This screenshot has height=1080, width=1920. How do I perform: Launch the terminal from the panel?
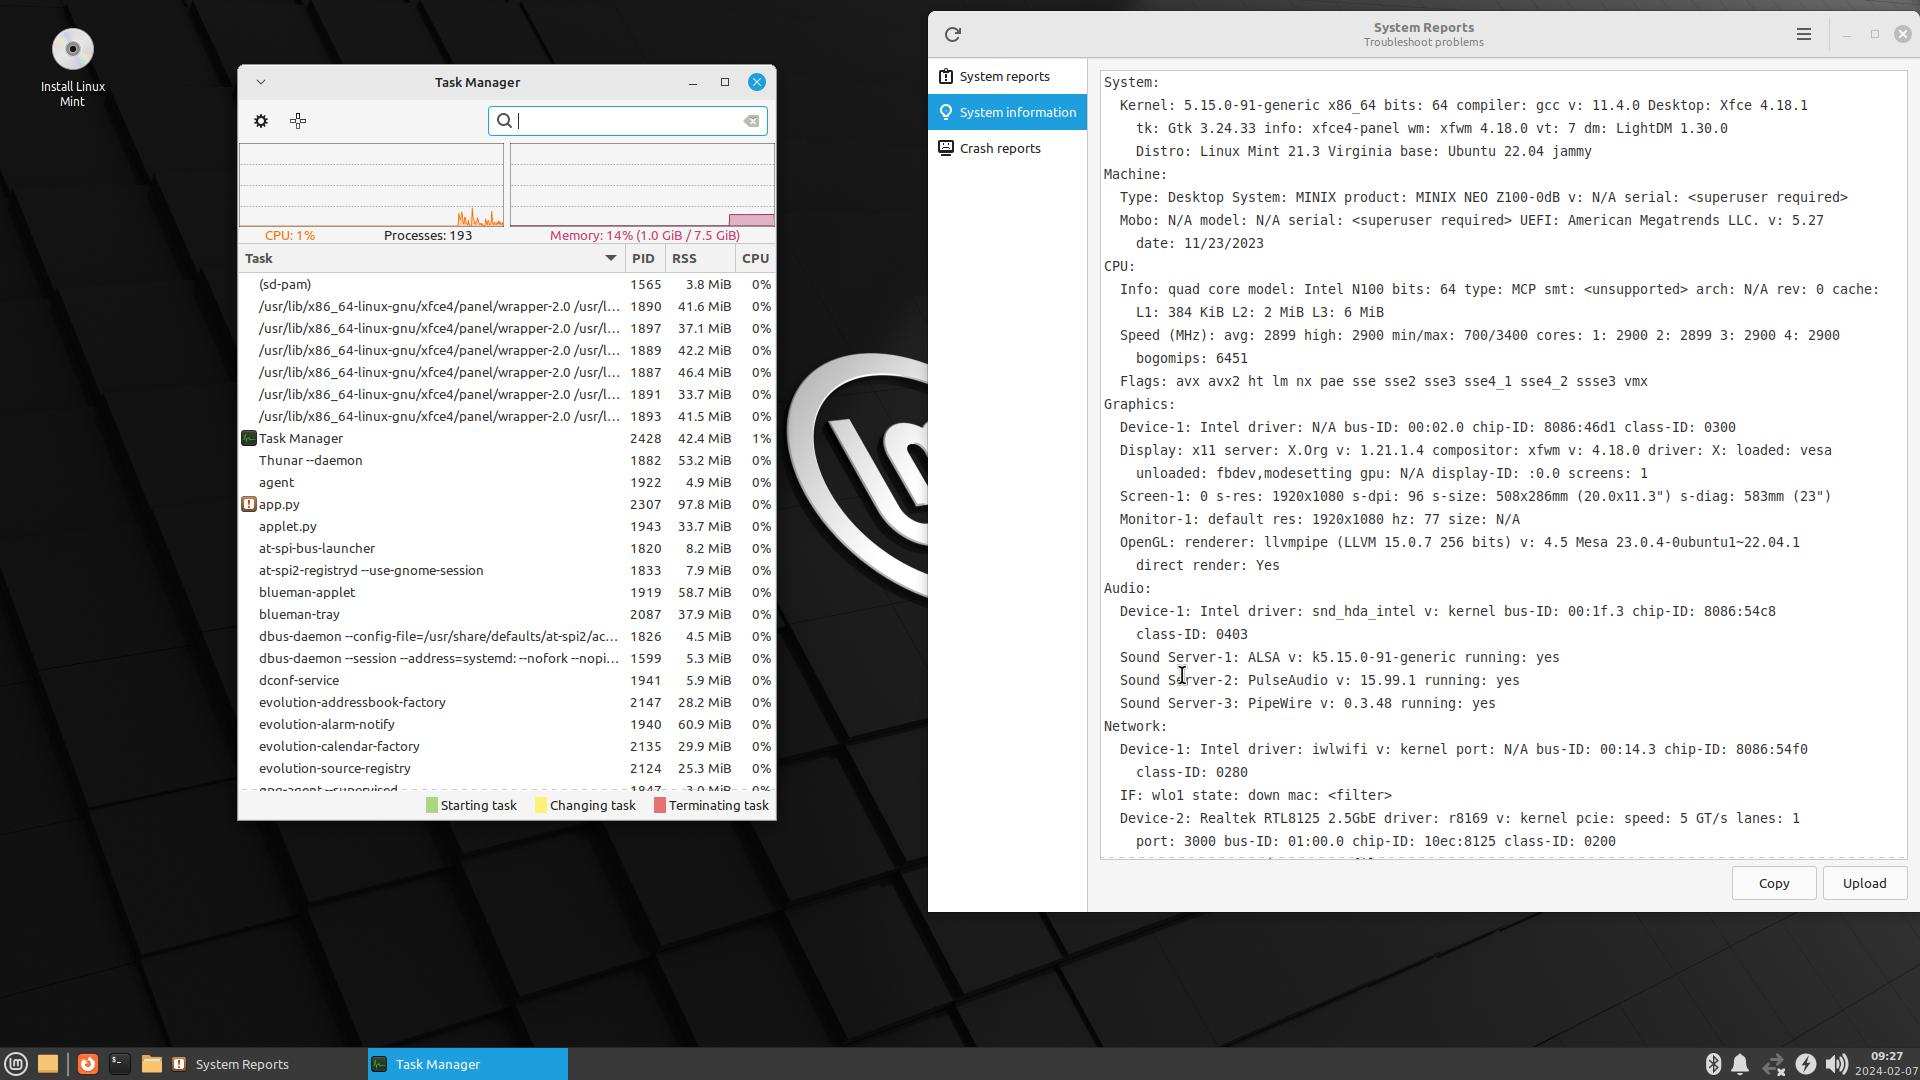[x=120, y=1064]
